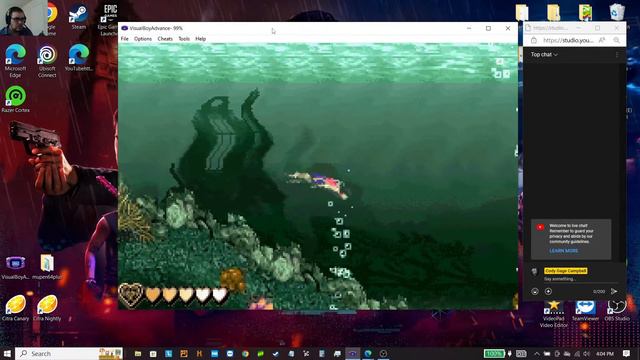Minimize the VisualBoyAdvance window

(469, 28)
